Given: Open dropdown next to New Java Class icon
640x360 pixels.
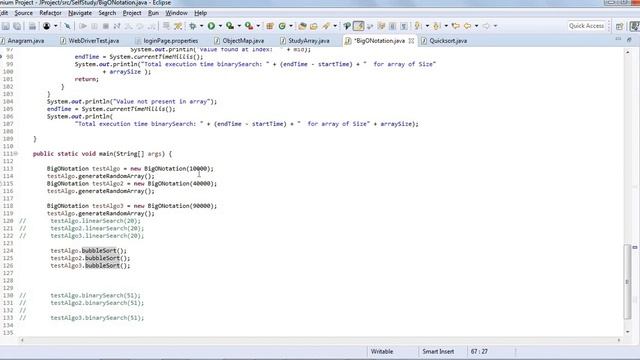Looking at the screenshot, I should [x=291, y=26].
